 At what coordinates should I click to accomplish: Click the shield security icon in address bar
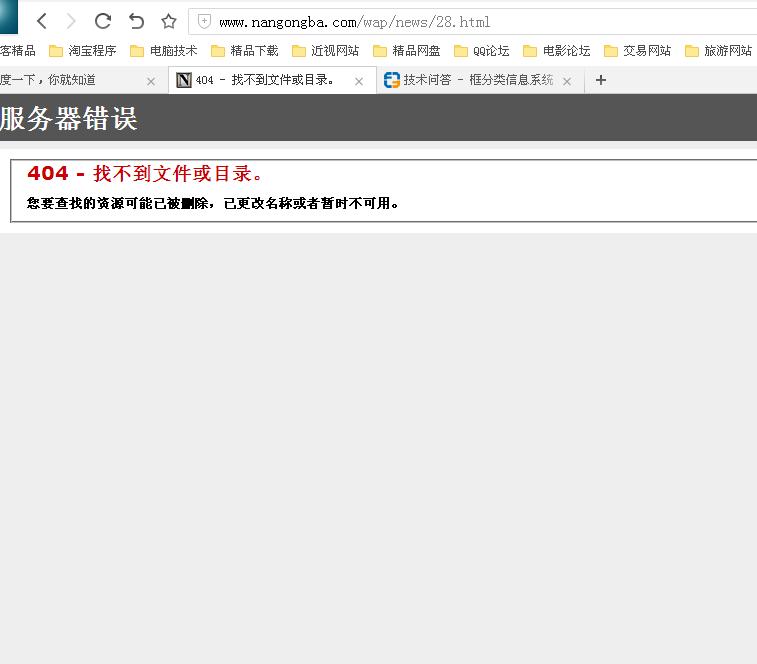click(204, 21)
